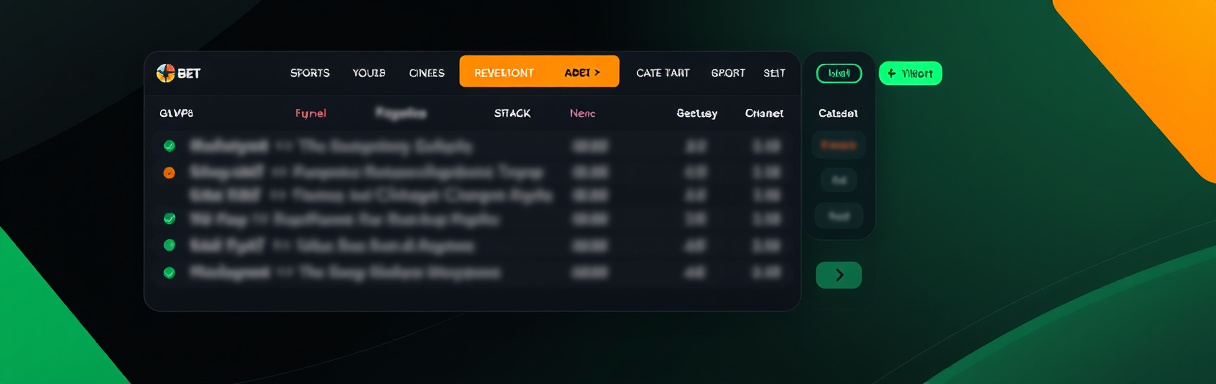Click the orange status circle in list
1216x384 pixels.
(169, 173)
